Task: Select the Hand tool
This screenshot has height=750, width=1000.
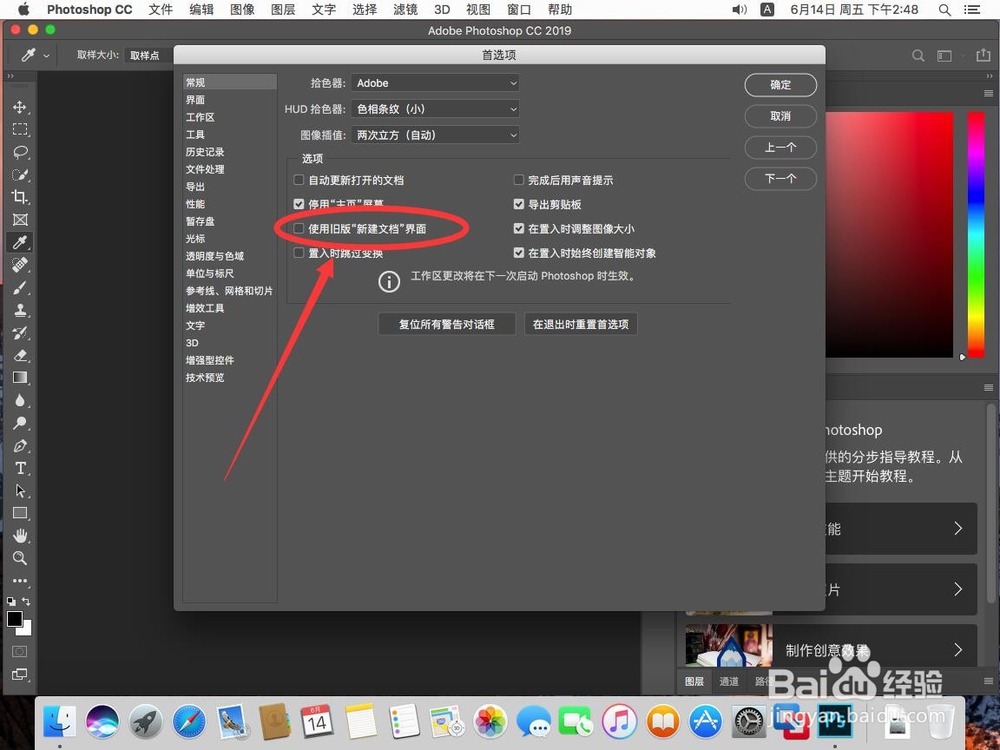Action: click(x=20, y=535)
